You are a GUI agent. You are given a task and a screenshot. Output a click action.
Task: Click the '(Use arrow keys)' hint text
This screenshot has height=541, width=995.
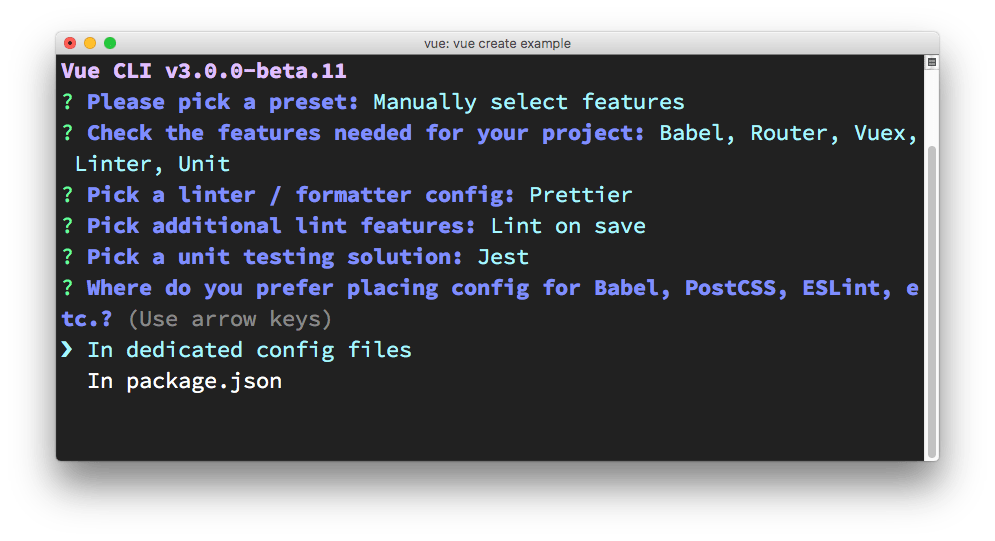[x=230, y=319]
